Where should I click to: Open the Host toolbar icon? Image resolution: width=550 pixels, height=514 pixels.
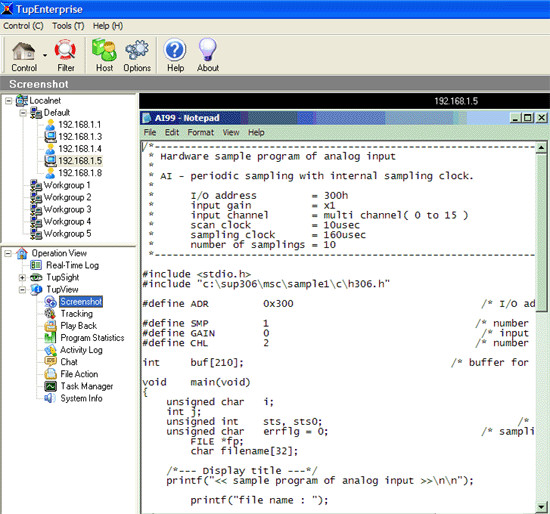pyautogui.click(x=104, y=50)
